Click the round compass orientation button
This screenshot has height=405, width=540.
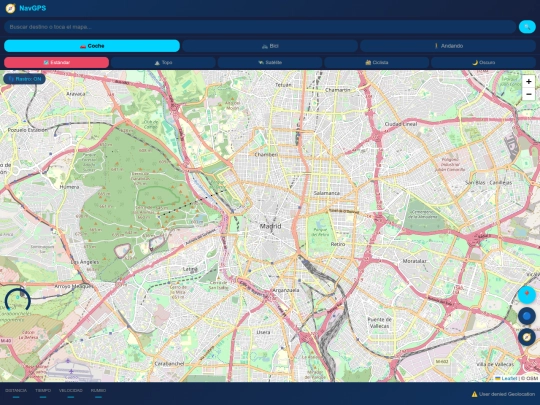coord(527,337)
